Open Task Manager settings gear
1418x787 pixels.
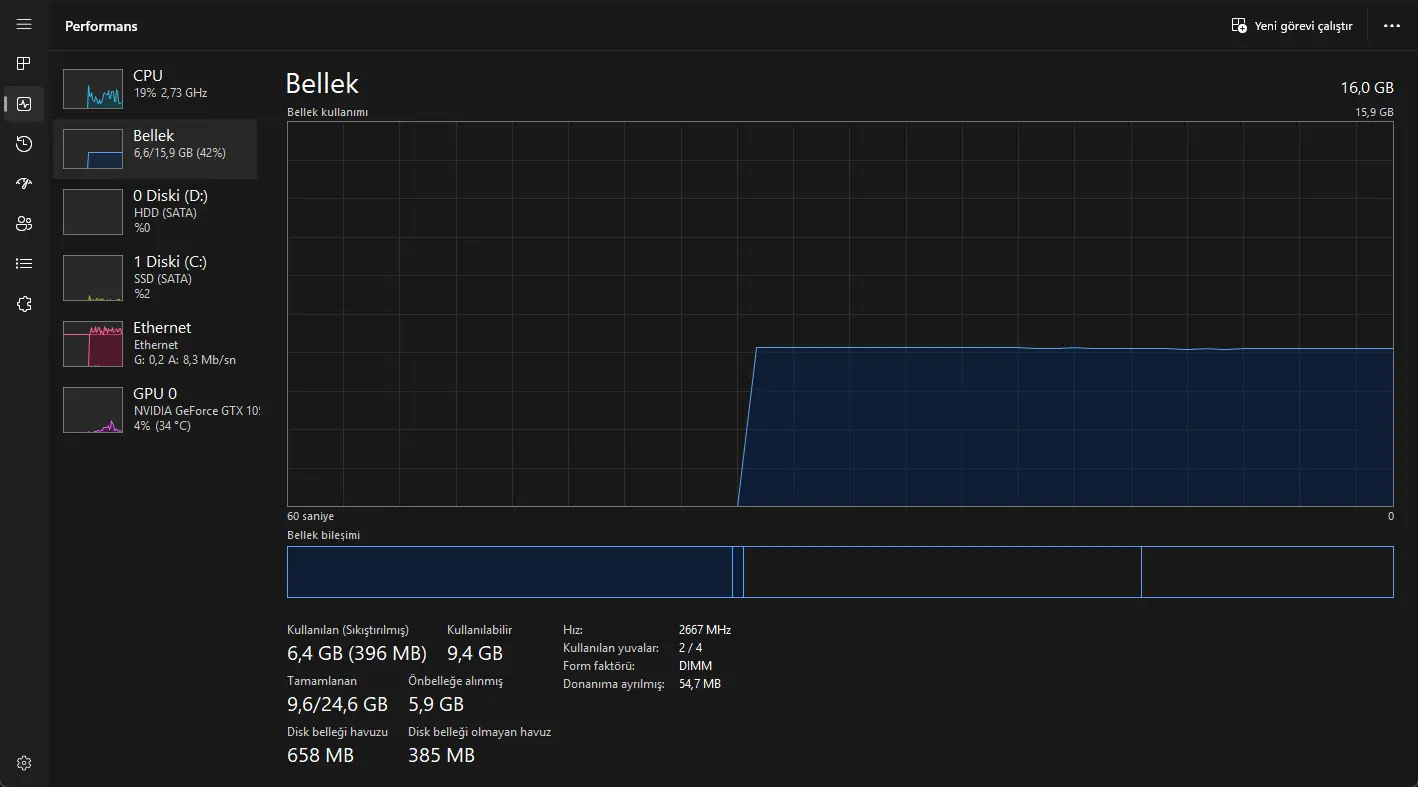tap(24, 763)
